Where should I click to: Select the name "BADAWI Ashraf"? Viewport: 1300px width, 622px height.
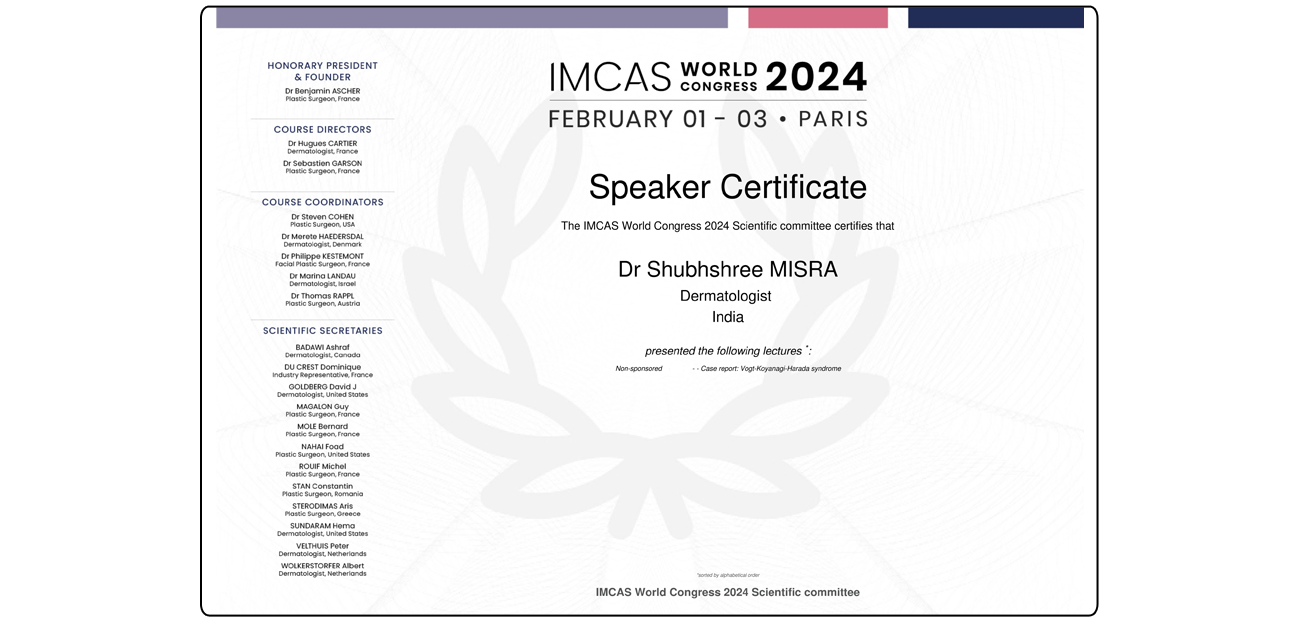click(x=322, y=347)
